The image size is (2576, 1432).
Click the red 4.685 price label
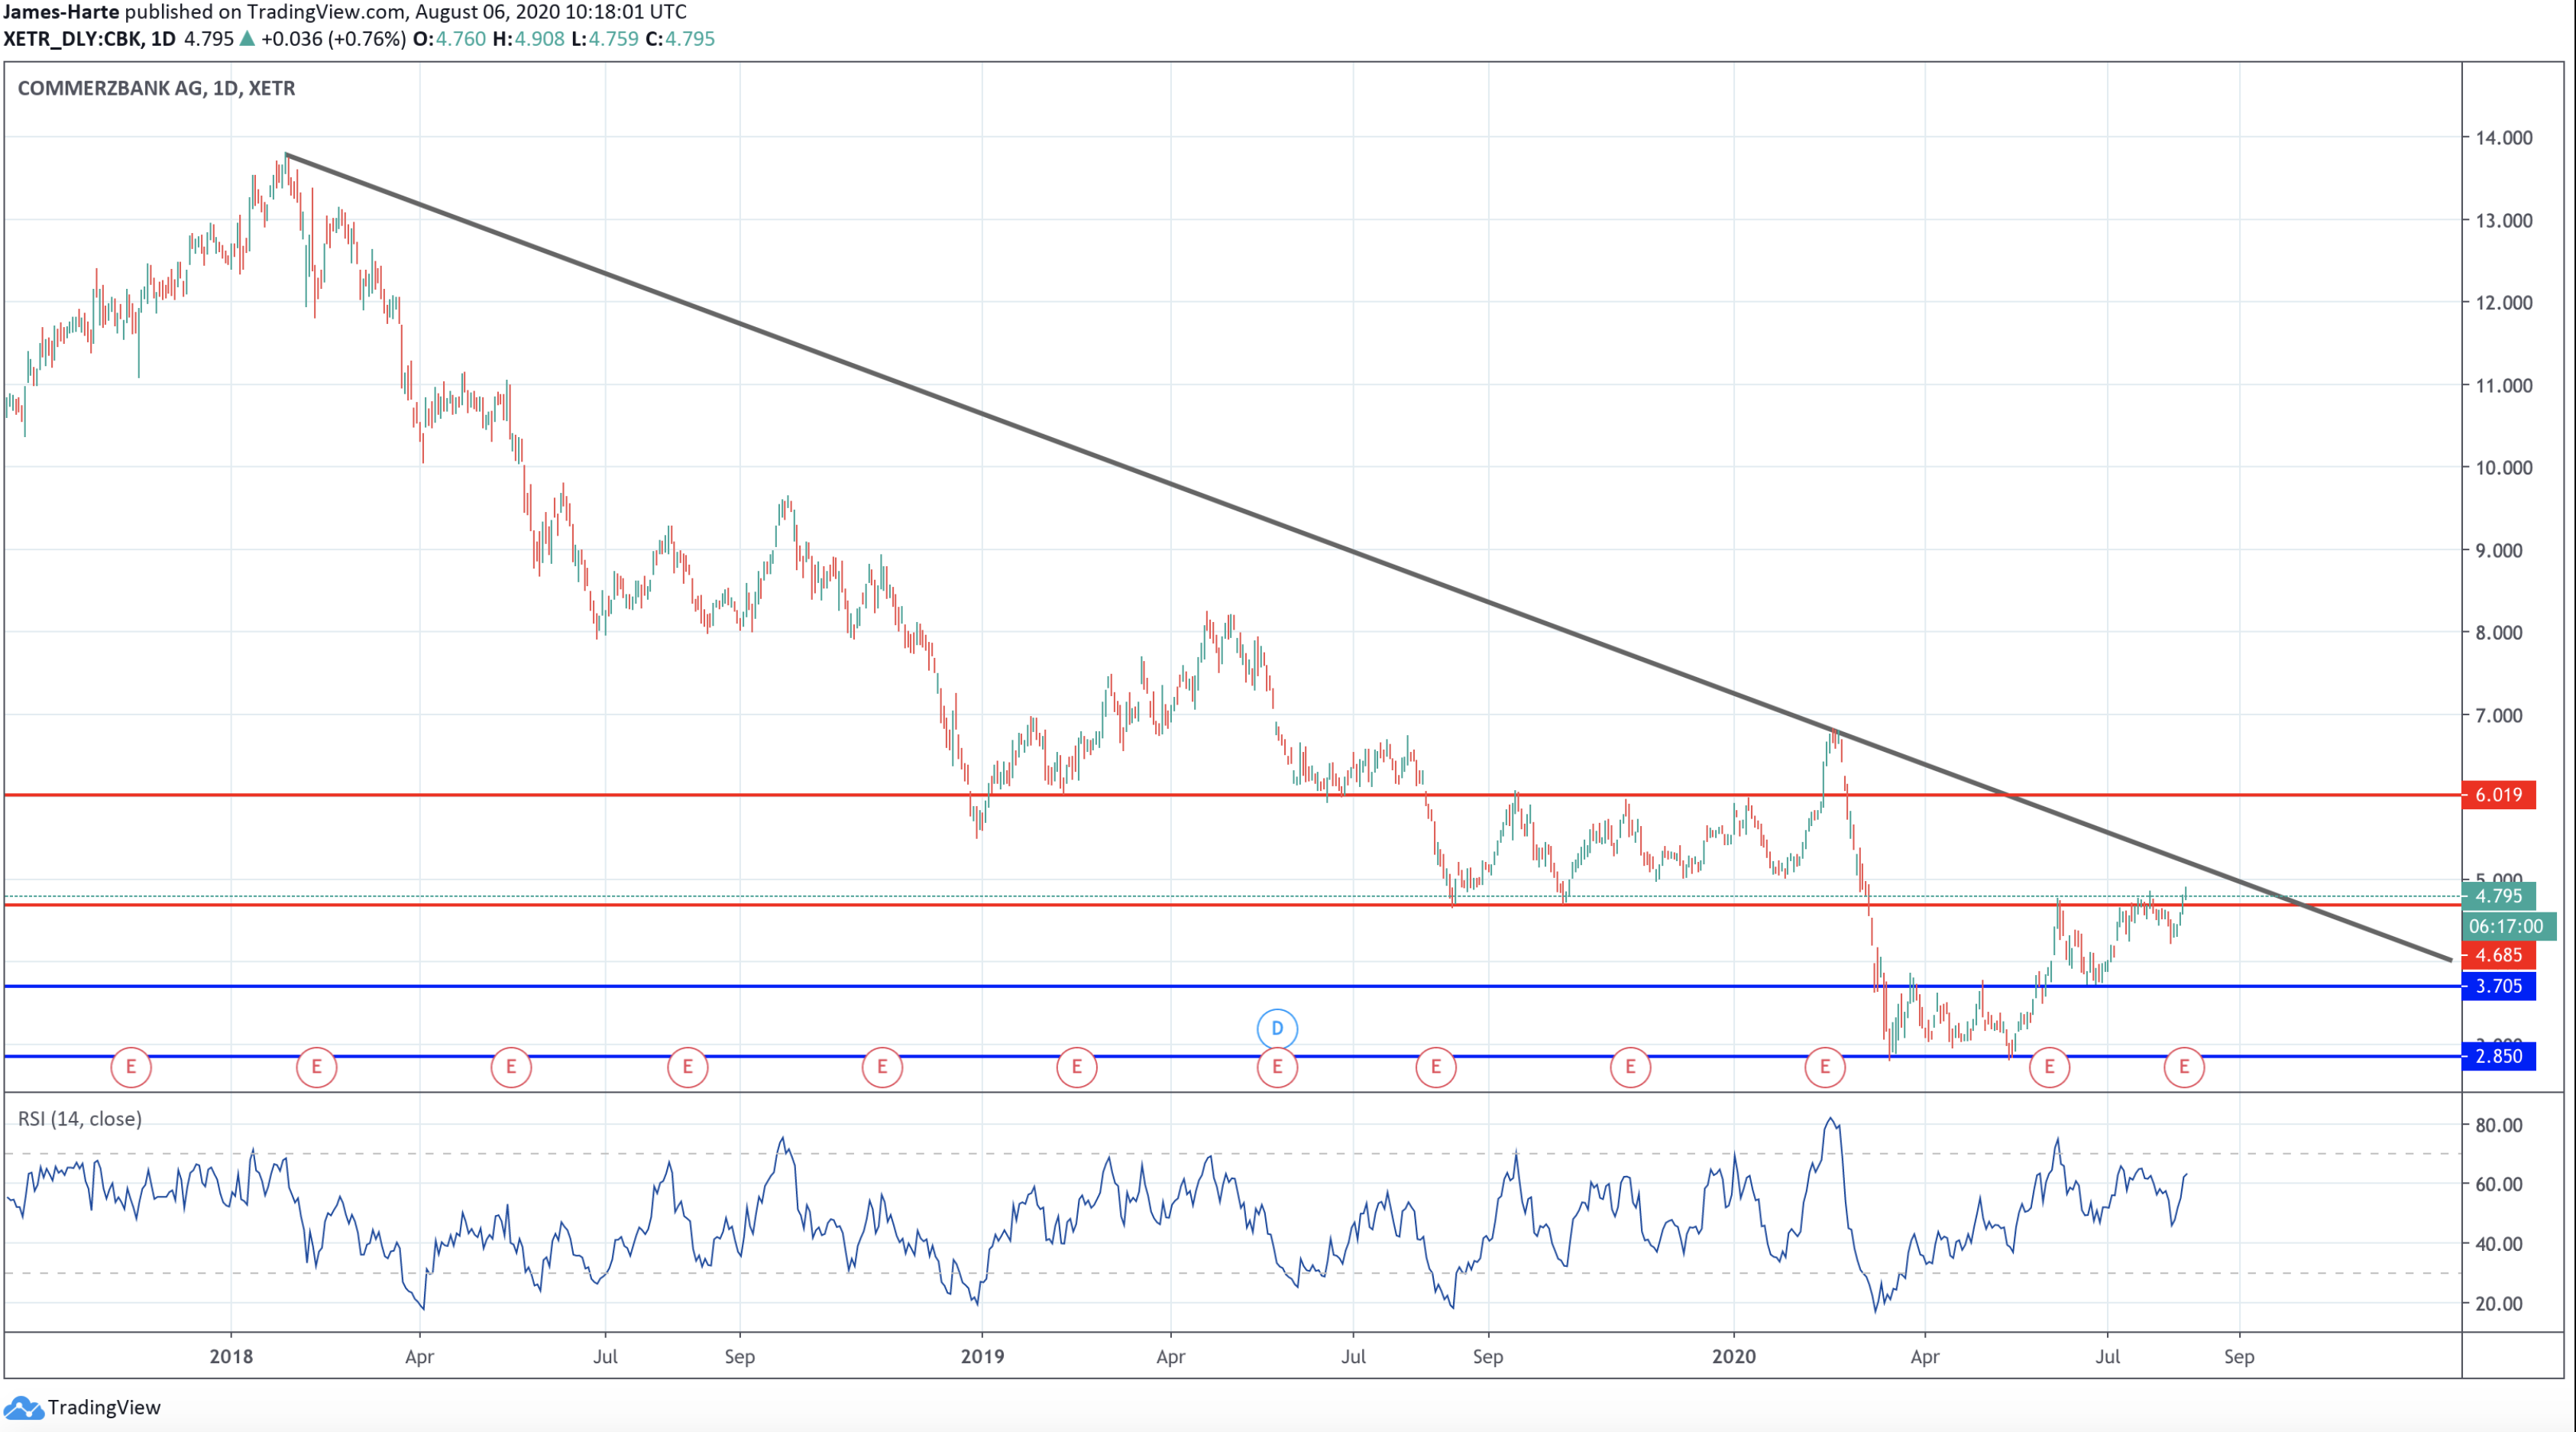click(2498, 955)
